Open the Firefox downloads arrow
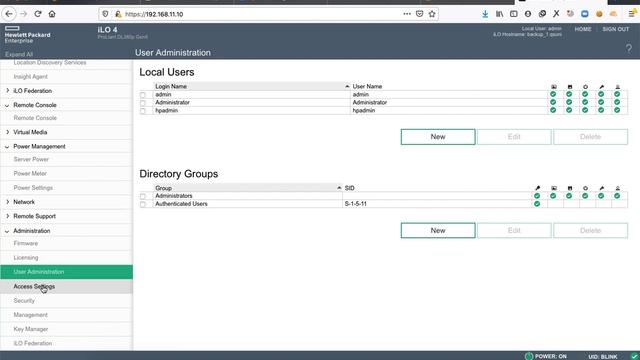 485,14
